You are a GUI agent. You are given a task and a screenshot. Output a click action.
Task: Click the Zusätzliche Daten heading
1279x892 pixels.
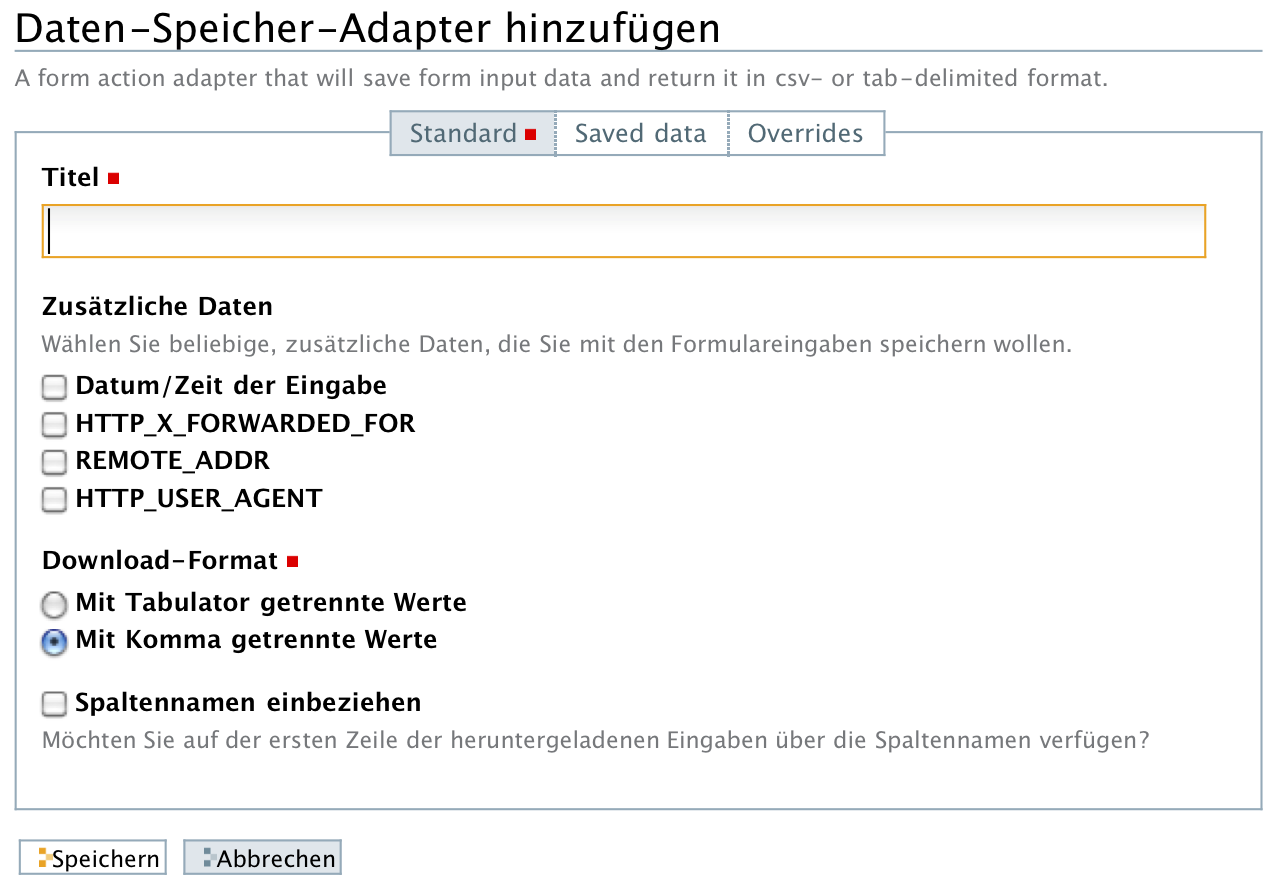[x=157, y=305]
